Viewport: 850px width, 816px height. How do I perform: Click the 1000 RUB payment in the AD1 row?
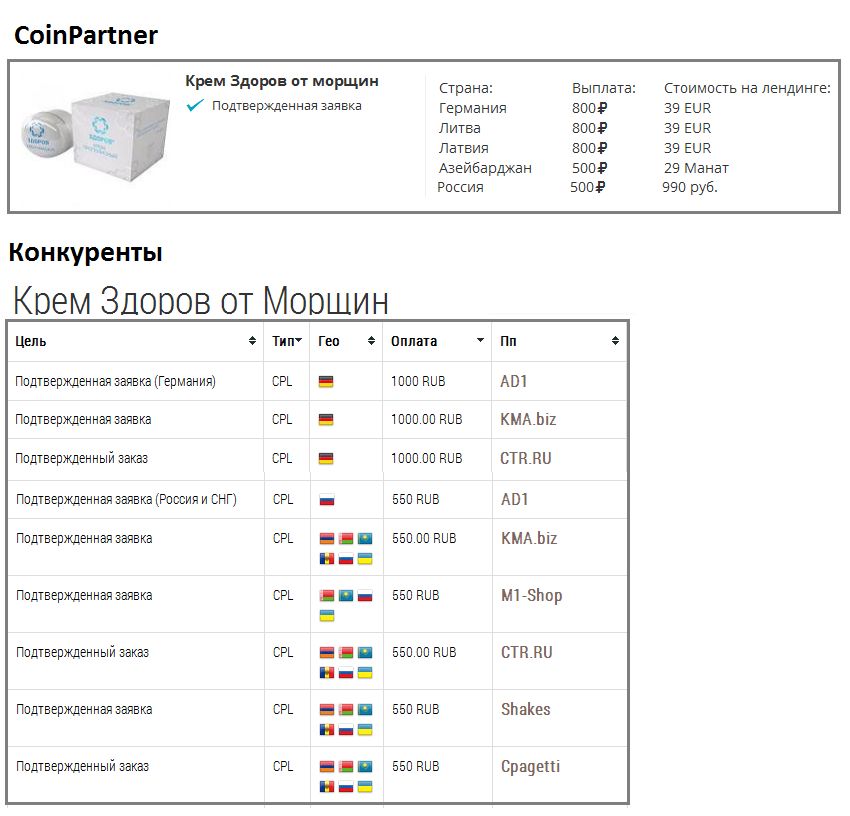point(418,381)
